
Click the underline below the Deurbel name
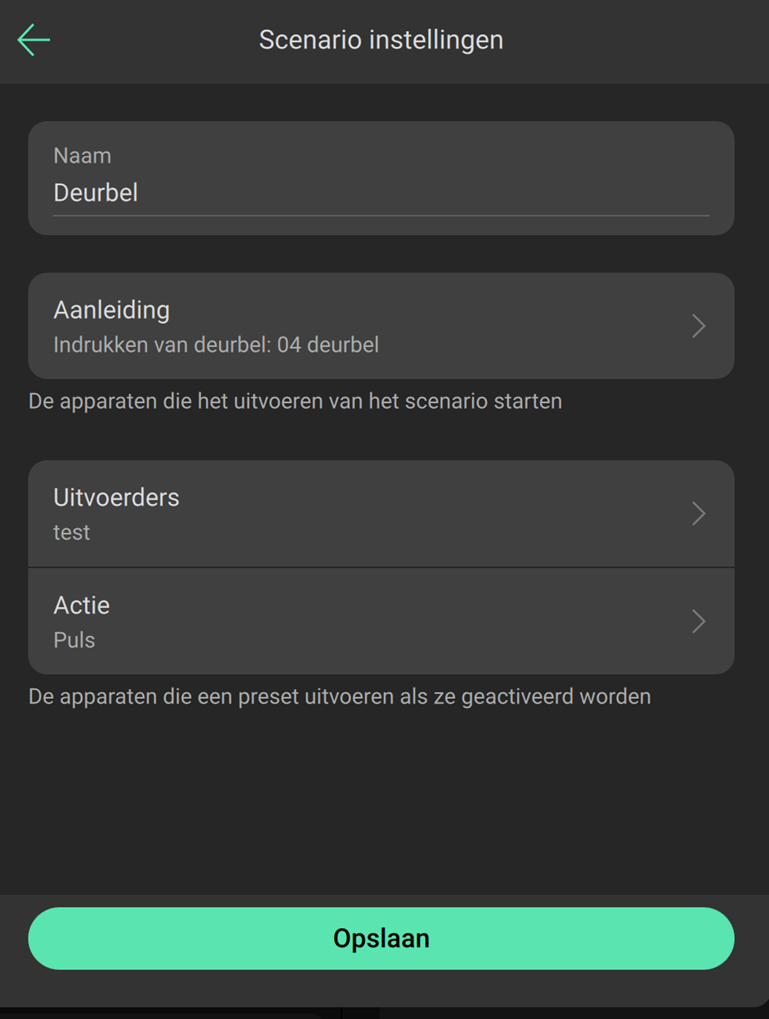tap(381, 215)
